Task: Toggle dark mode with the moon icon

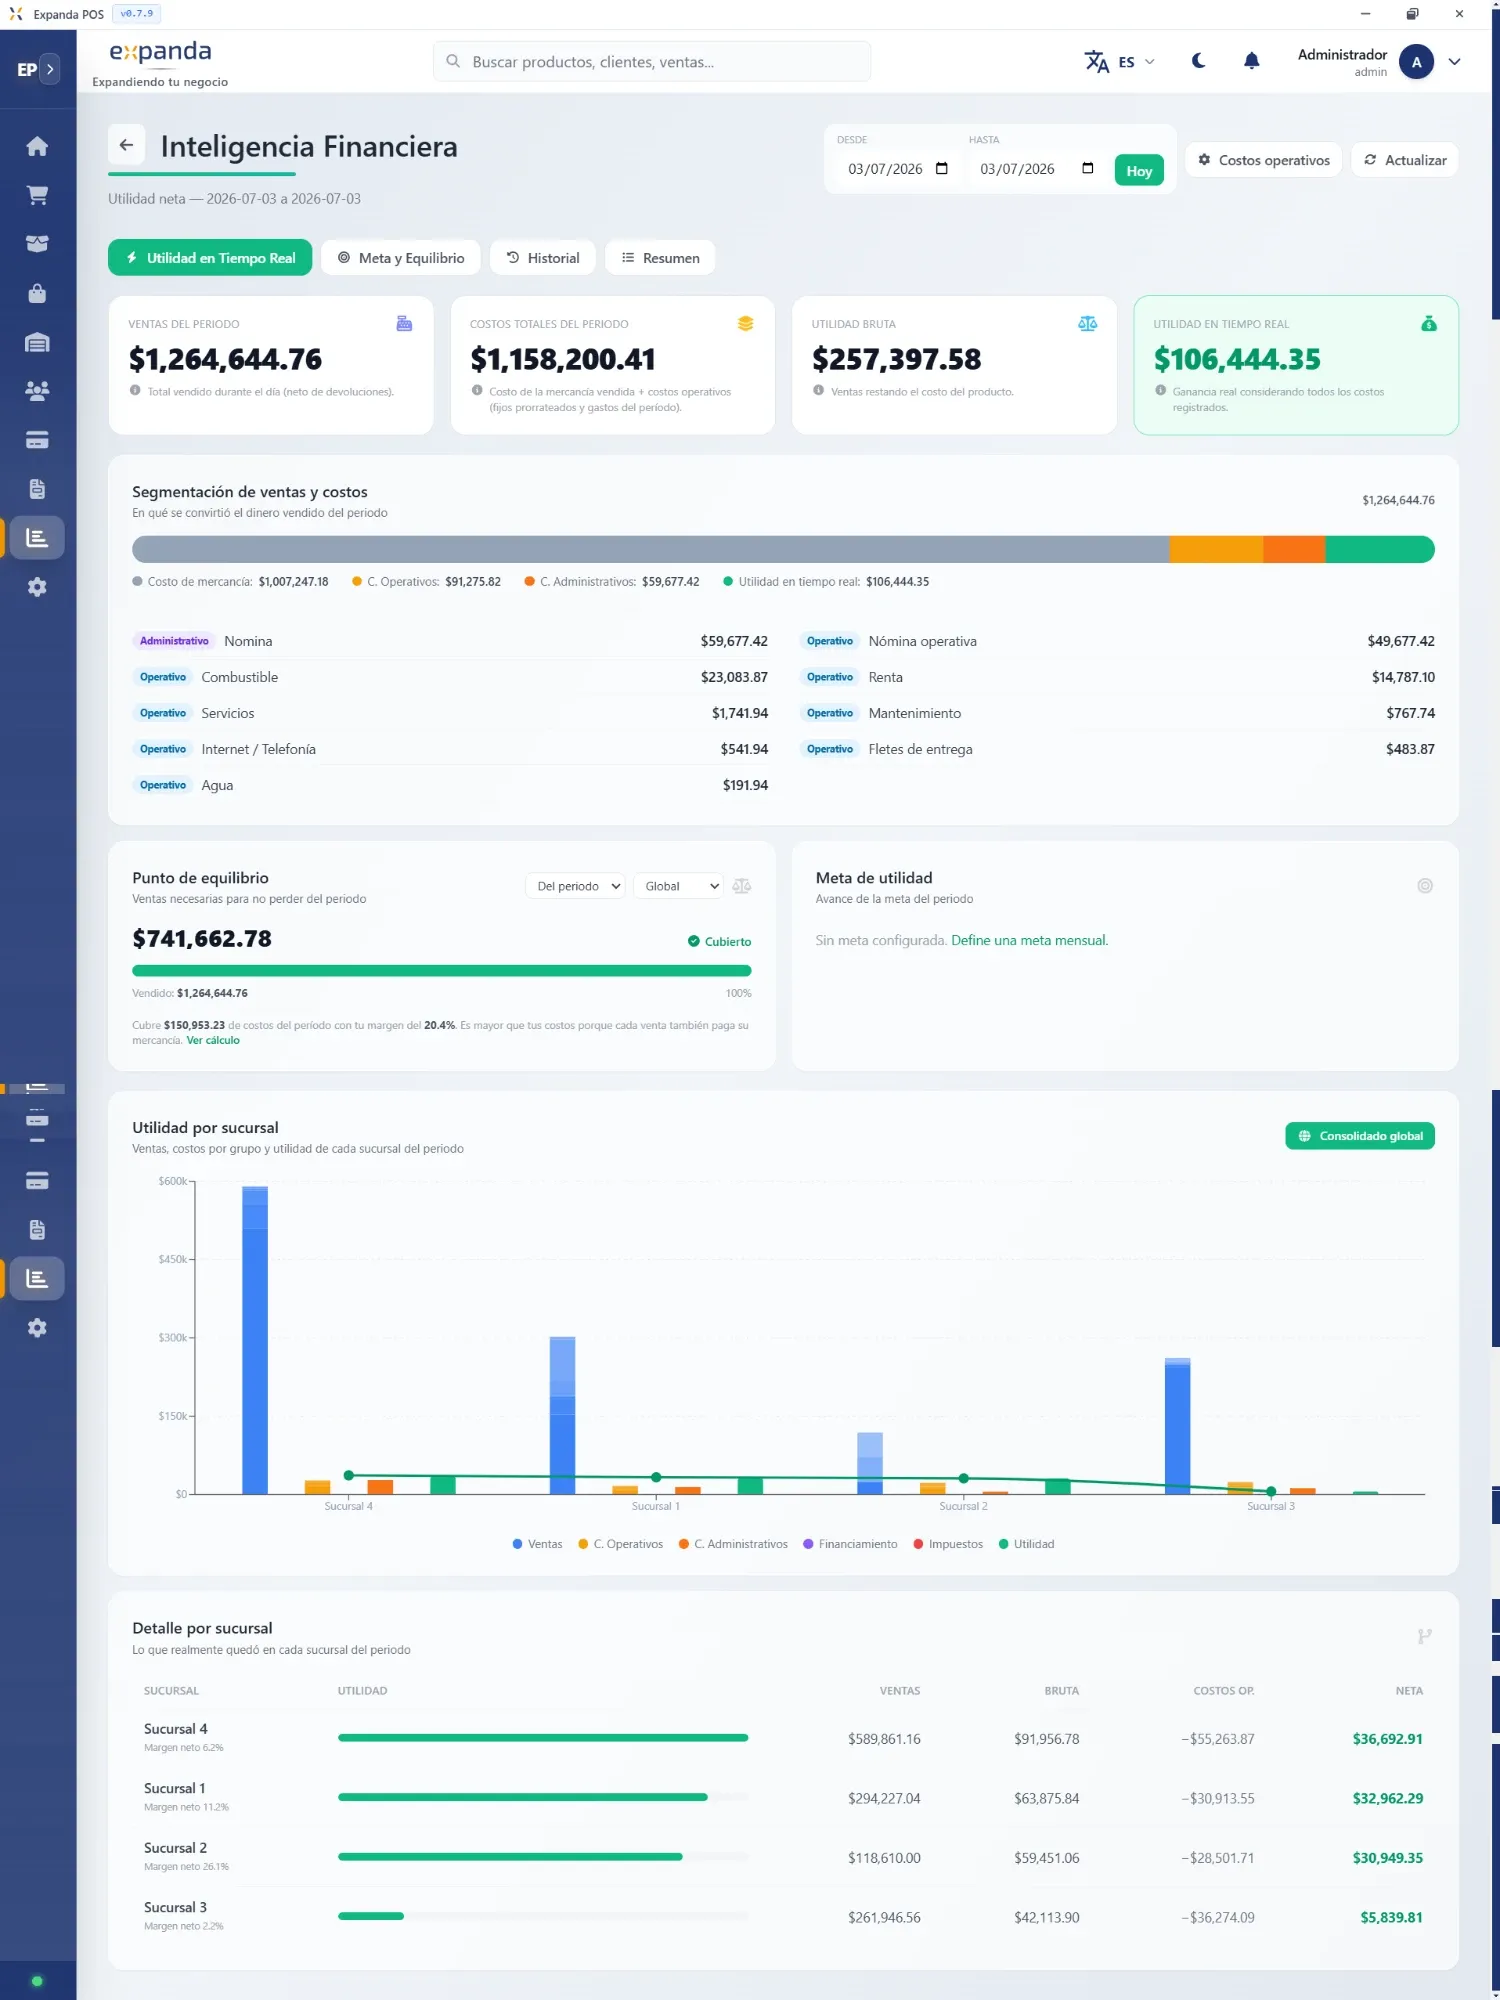Action: point(1199,61)
